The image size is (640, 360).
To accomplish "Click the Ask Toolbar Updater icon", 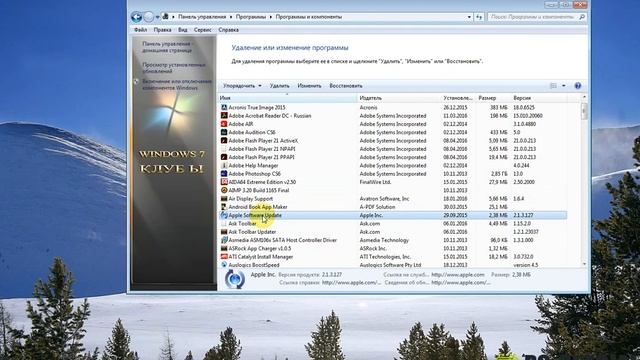I will point(224,231).
